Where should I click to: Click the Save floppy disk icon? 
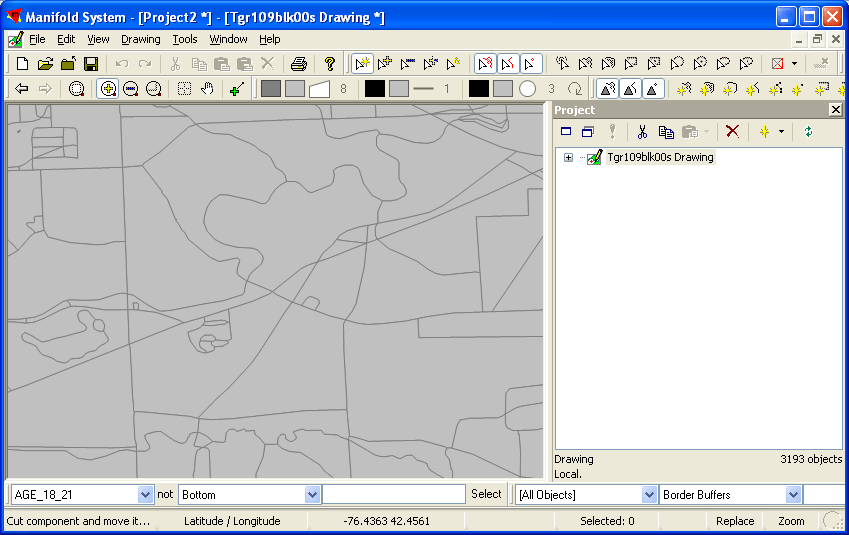(91, 64)
